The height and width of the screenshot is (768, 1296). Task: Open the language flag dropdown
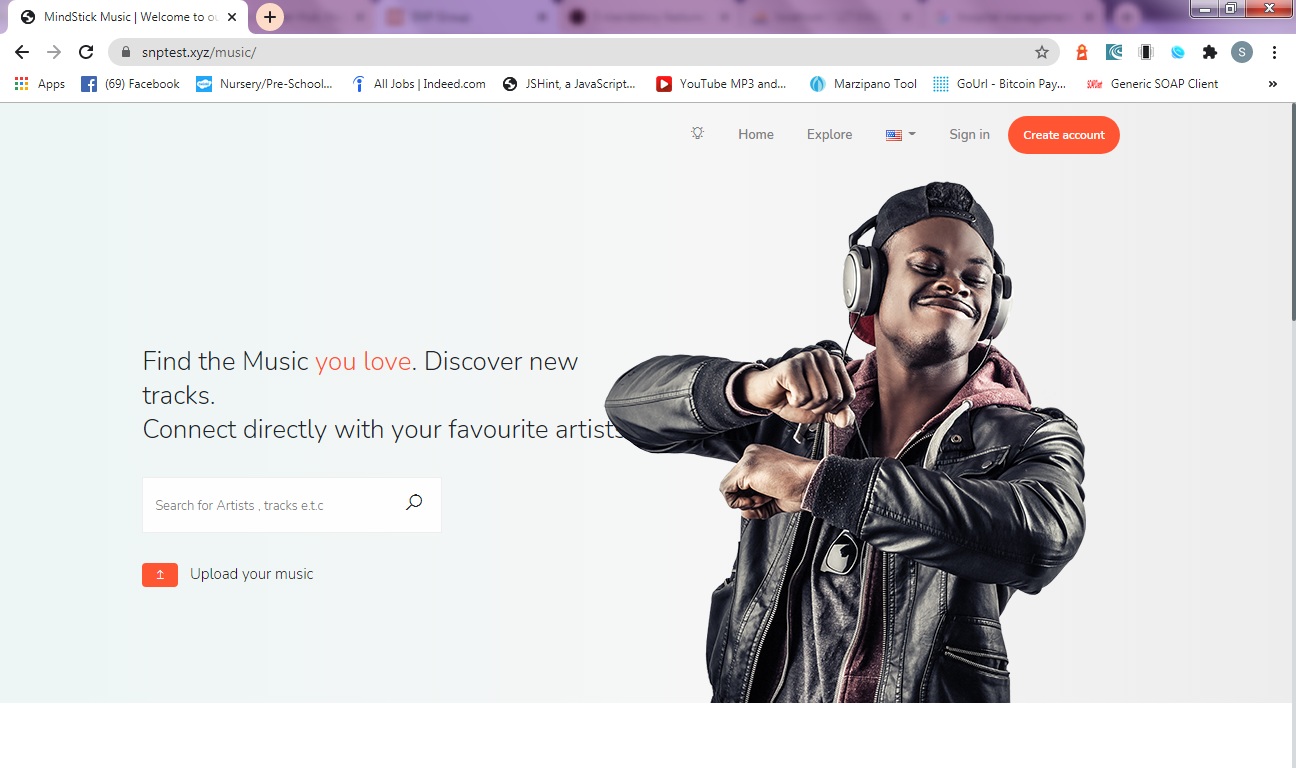click(898, 134)
